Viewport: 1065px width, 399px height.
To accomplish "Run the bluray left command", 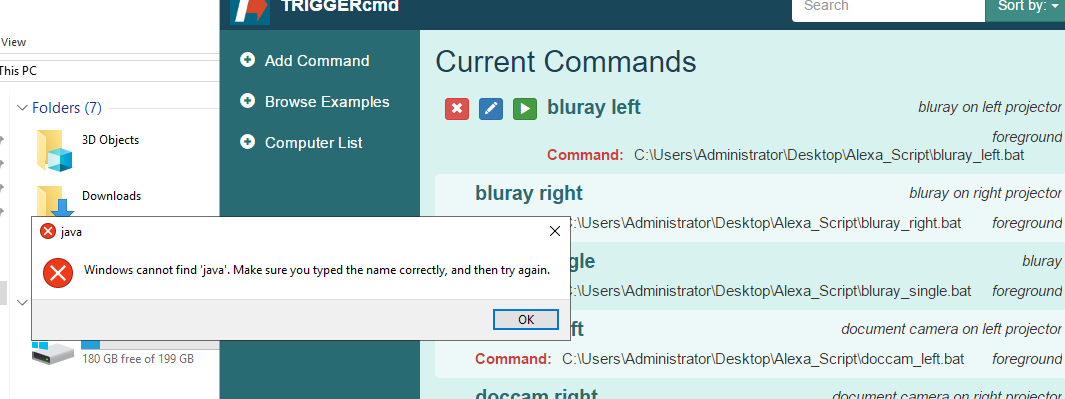I will click(525, 109).
